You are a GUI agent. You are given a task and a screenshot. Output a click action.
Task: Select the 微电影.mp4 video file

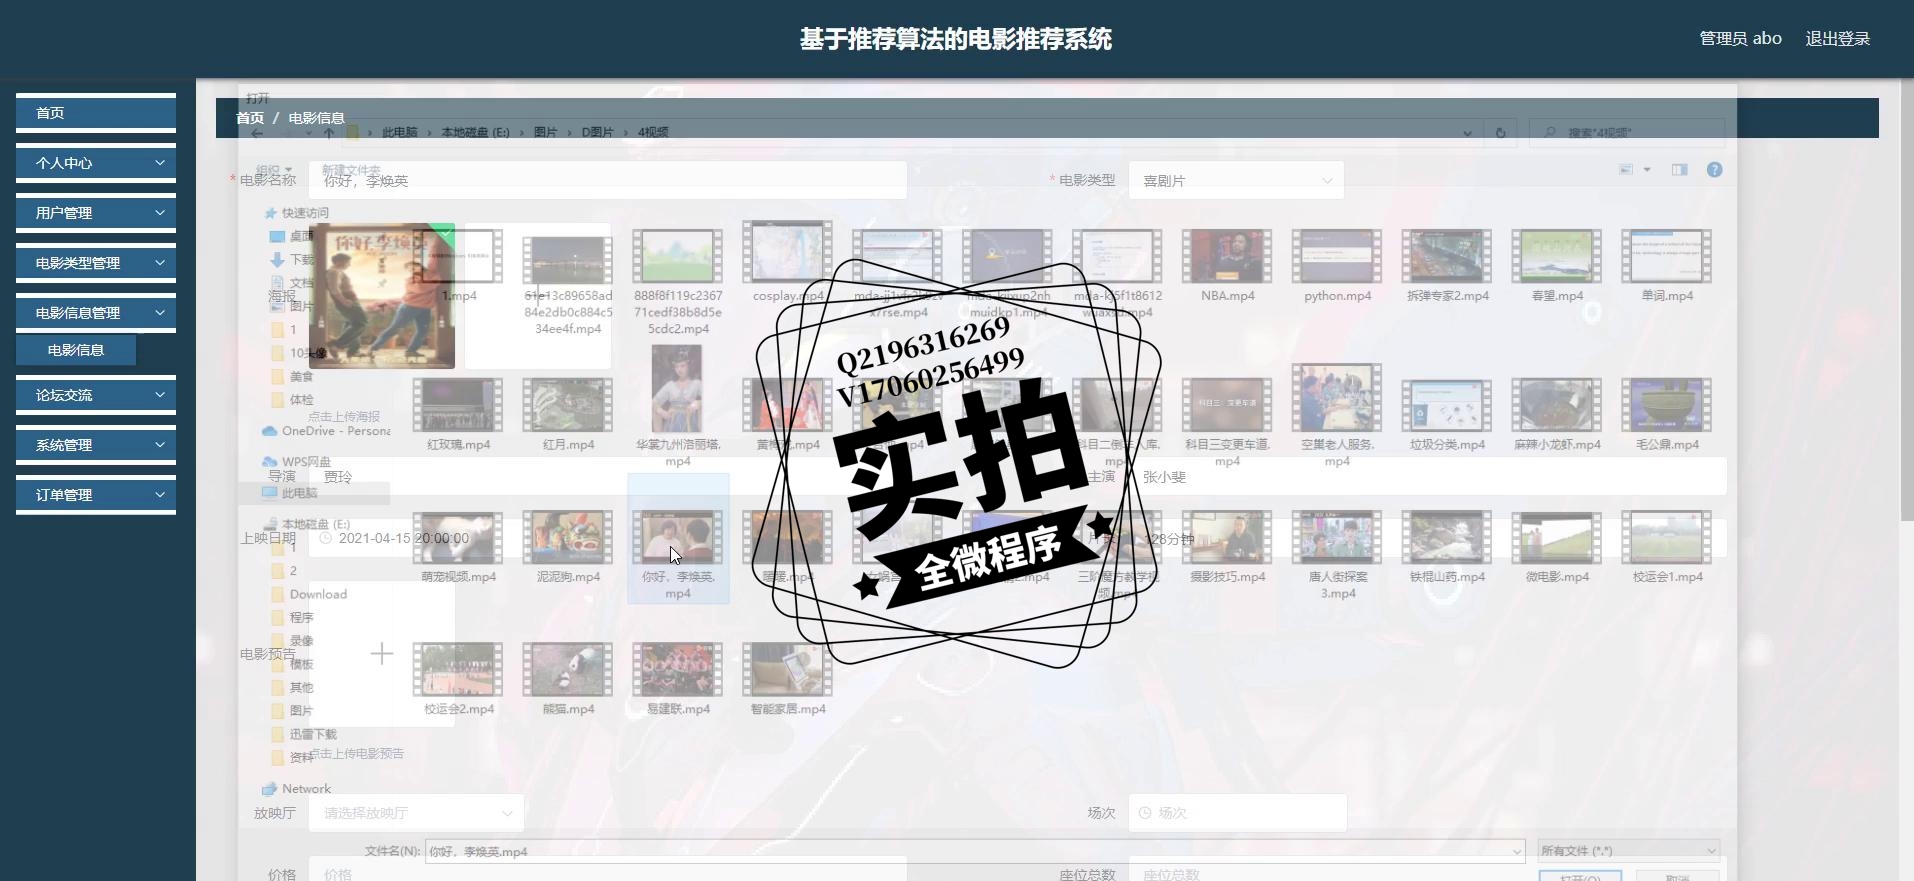coord(1557,547)
